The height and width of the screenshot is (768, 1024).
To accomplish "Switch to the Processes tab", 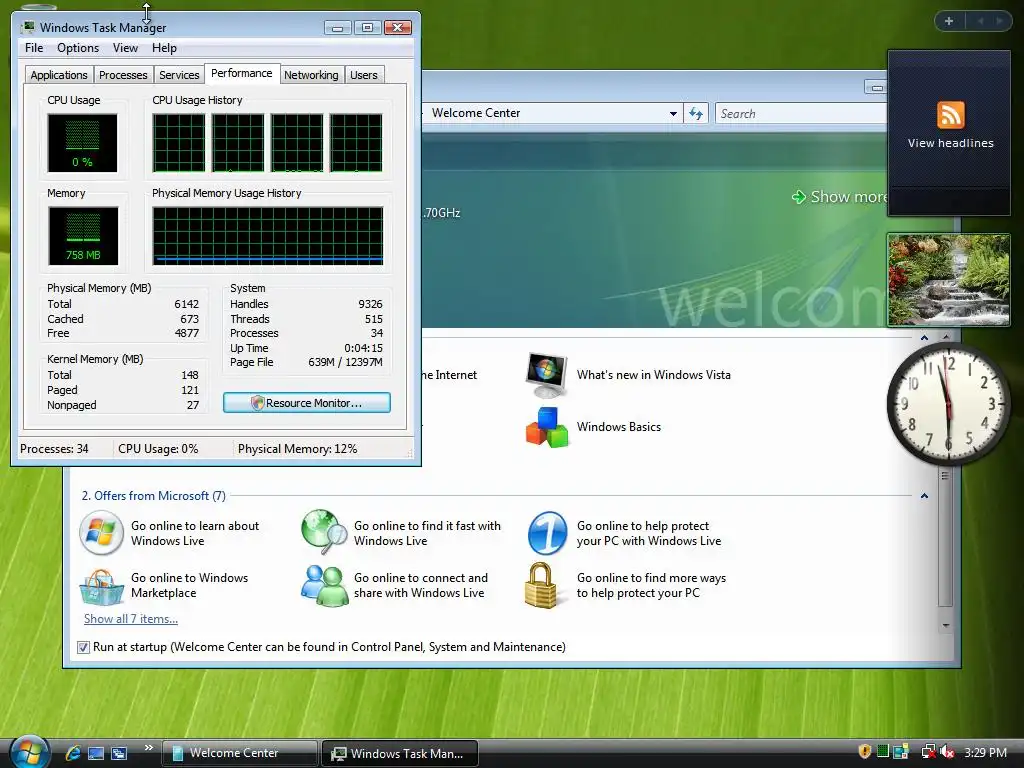I will 123,75.
